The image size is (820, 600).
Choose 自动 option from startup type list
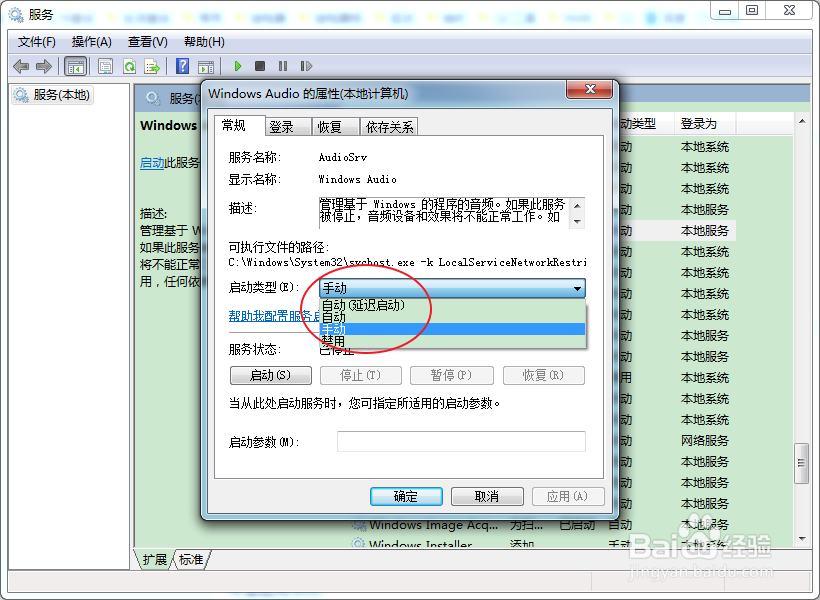[x=452, y=317]
